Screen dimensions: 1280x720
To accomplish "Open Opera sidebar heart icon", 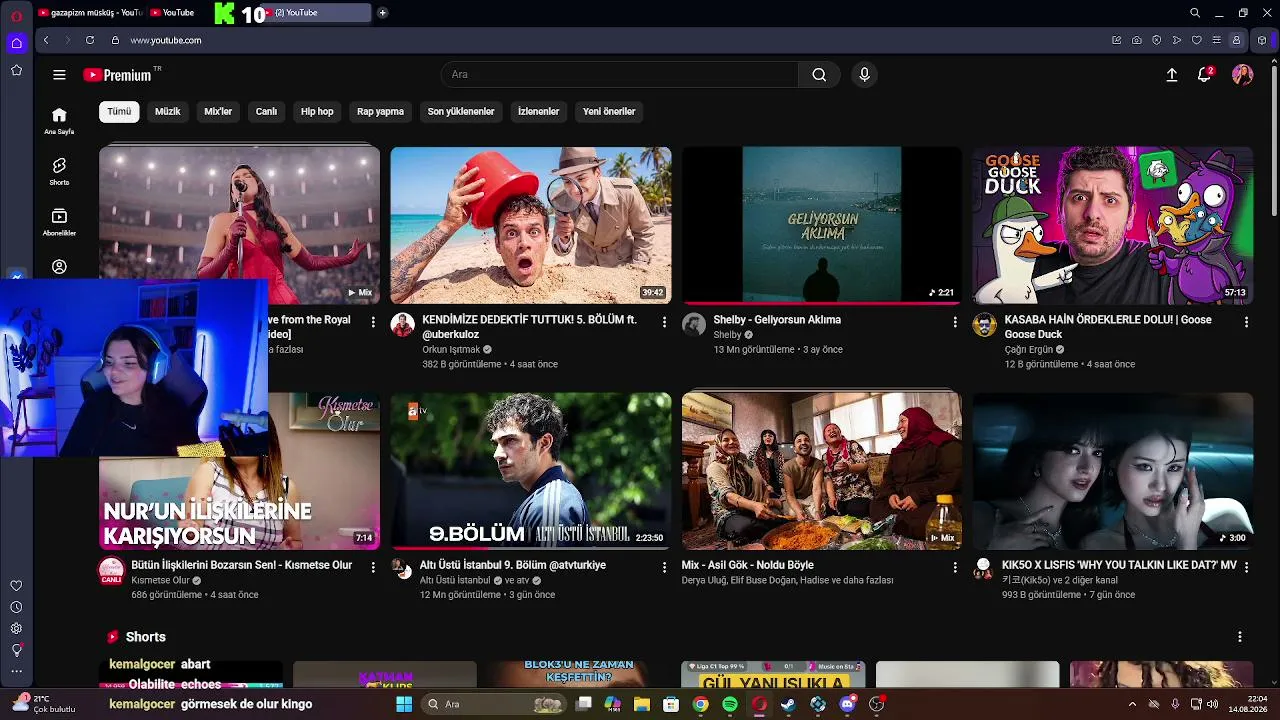I will tap(16, 586).
